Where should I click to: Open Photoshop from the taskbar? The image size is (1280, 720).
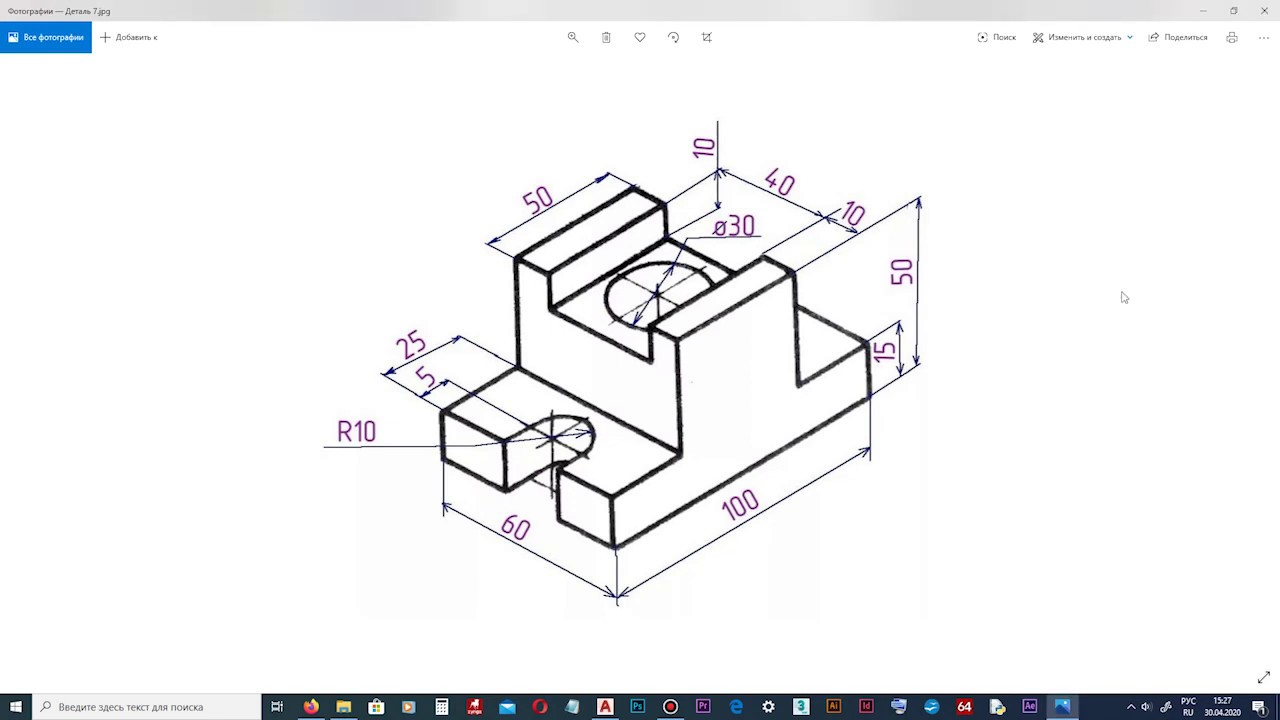tap(637, 707)
